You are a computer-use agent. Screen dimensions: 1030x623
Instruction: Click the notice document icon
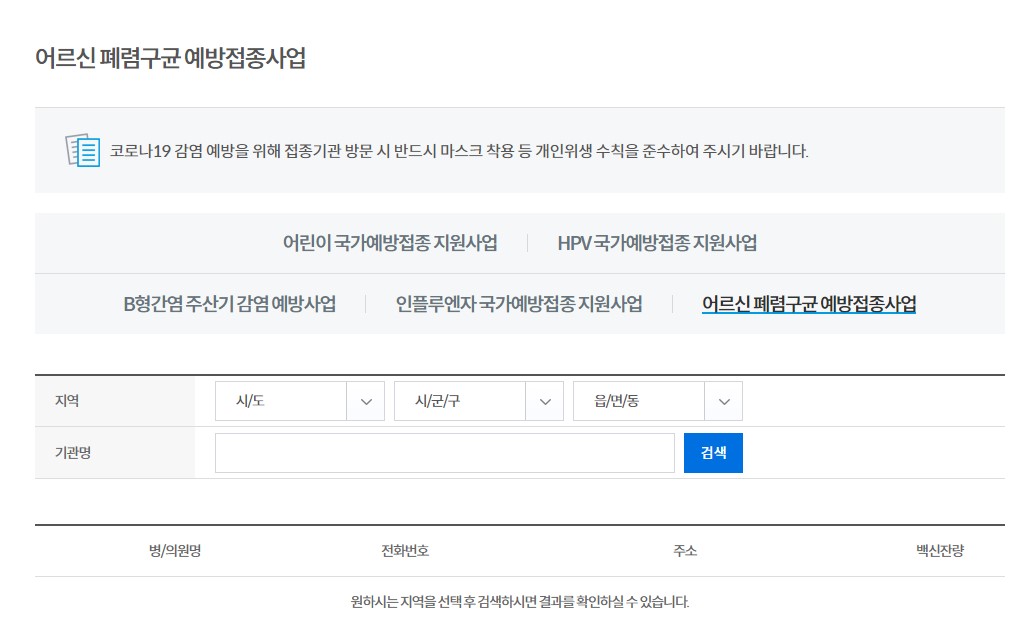pyautogui.click(x=83, y=150)
